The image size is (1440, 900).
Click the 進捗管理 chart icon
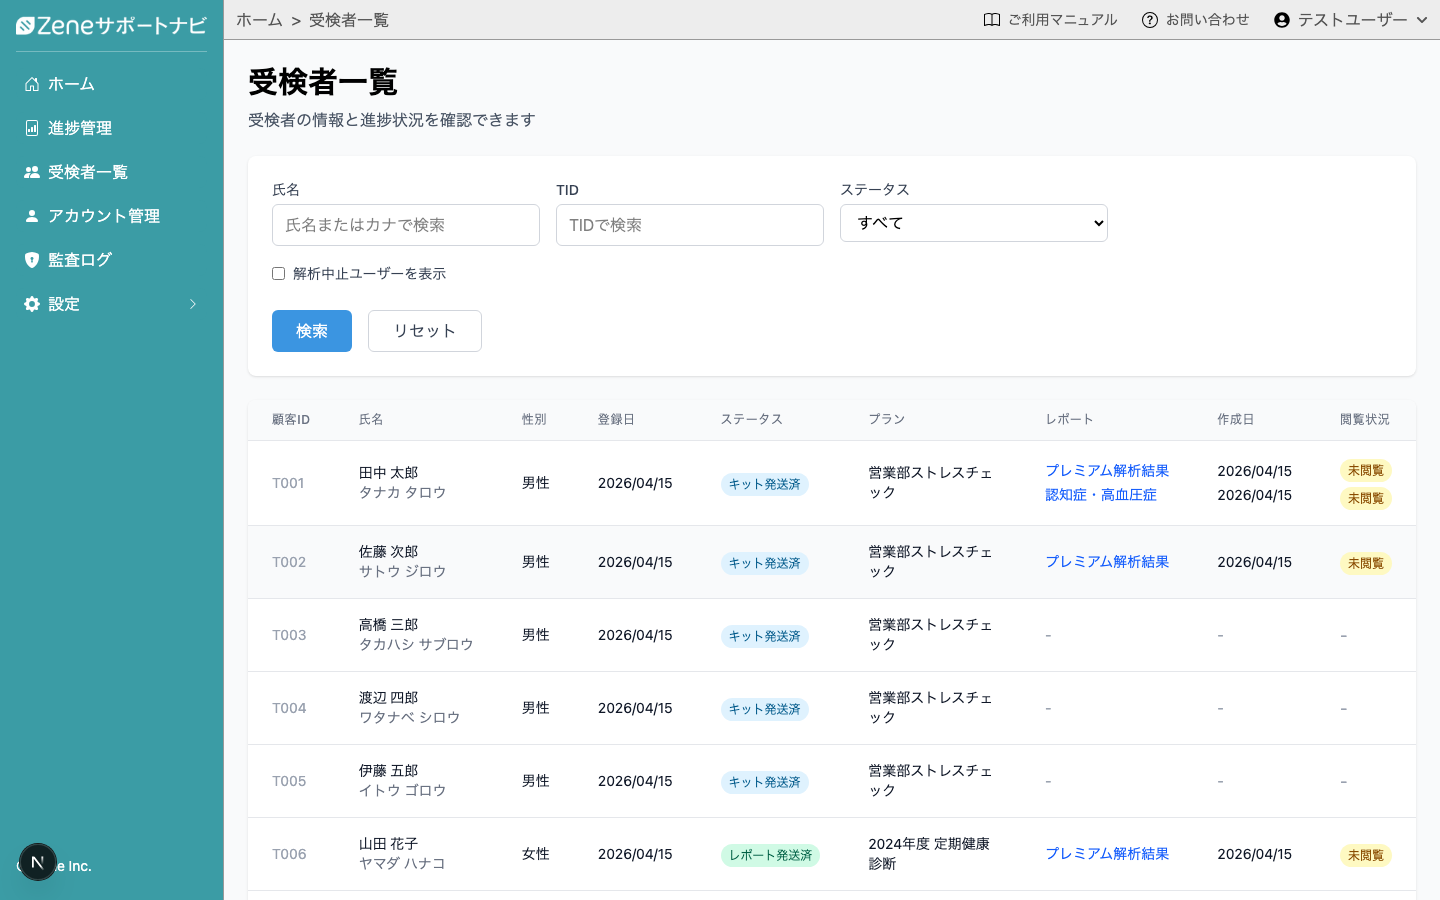(32, 128)
